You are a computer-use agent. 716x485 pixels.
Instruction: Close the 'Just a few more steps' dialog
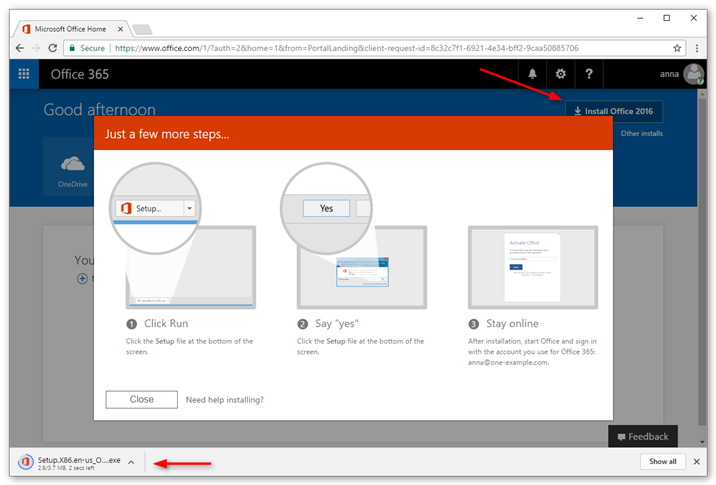point(142,399)
